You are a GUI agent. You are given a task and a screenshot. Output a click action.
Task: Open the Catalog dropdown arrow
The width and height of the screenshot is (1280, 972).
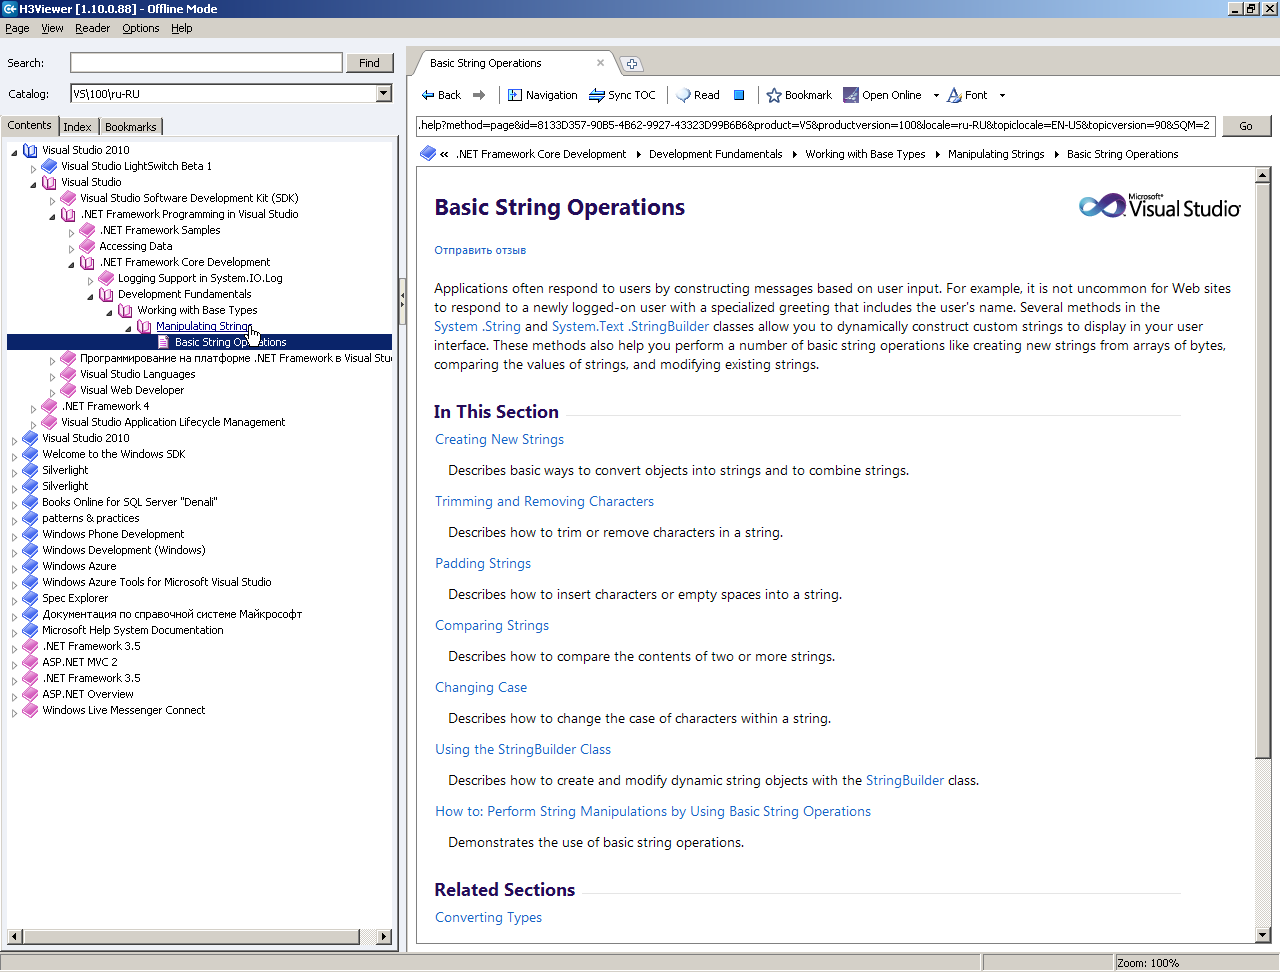tap(383, 93)
